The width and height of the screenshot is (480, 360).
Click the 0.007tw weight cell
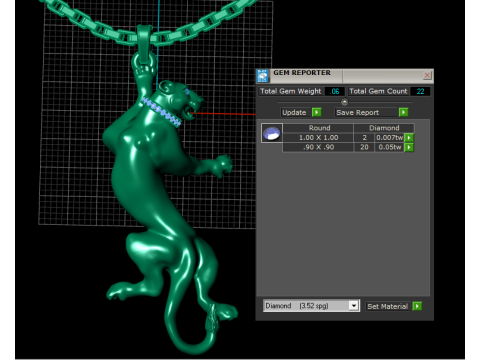[389, 137]
